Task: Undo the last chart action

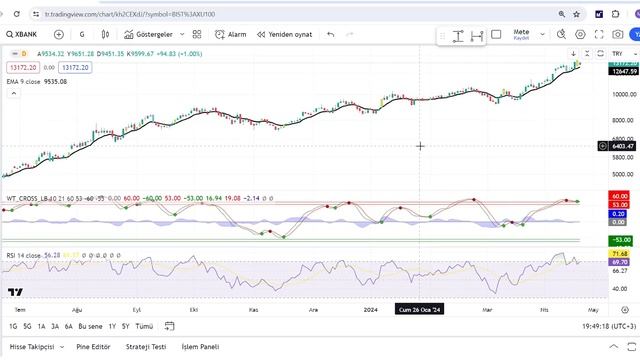Action: (331, 35)
